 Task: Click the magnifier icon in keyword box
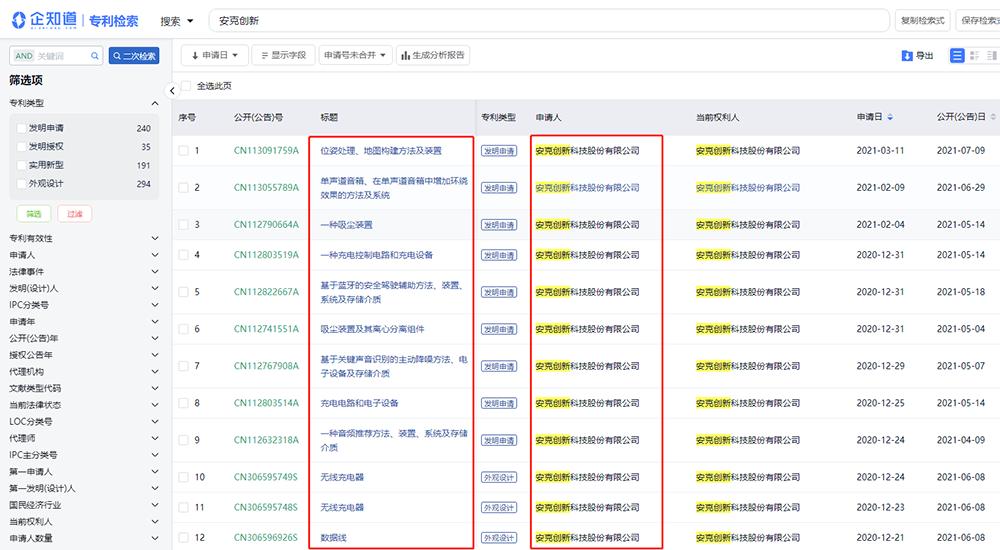click(94, 56)
